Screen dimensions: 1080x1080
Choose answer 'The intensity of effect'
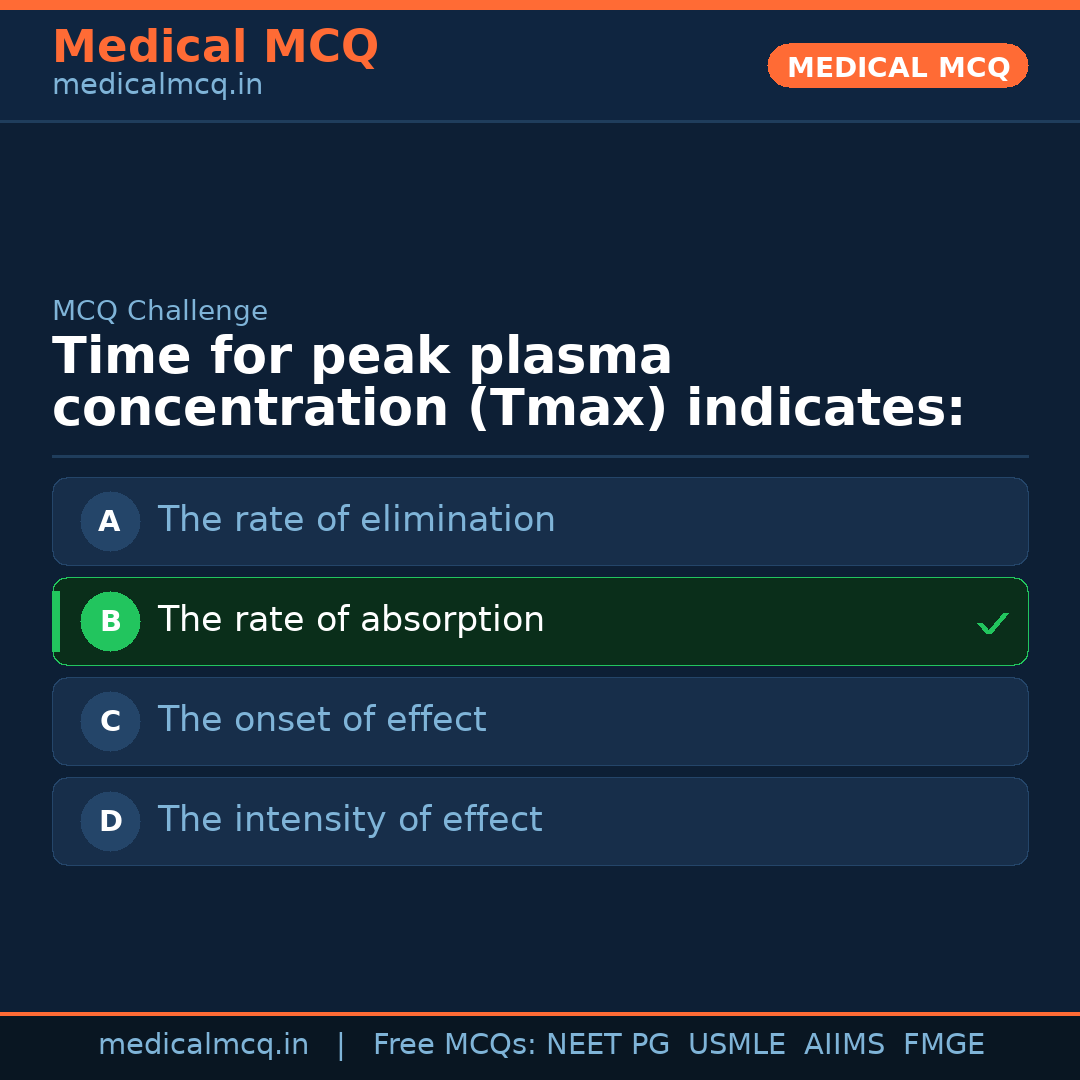click(349, 820)
